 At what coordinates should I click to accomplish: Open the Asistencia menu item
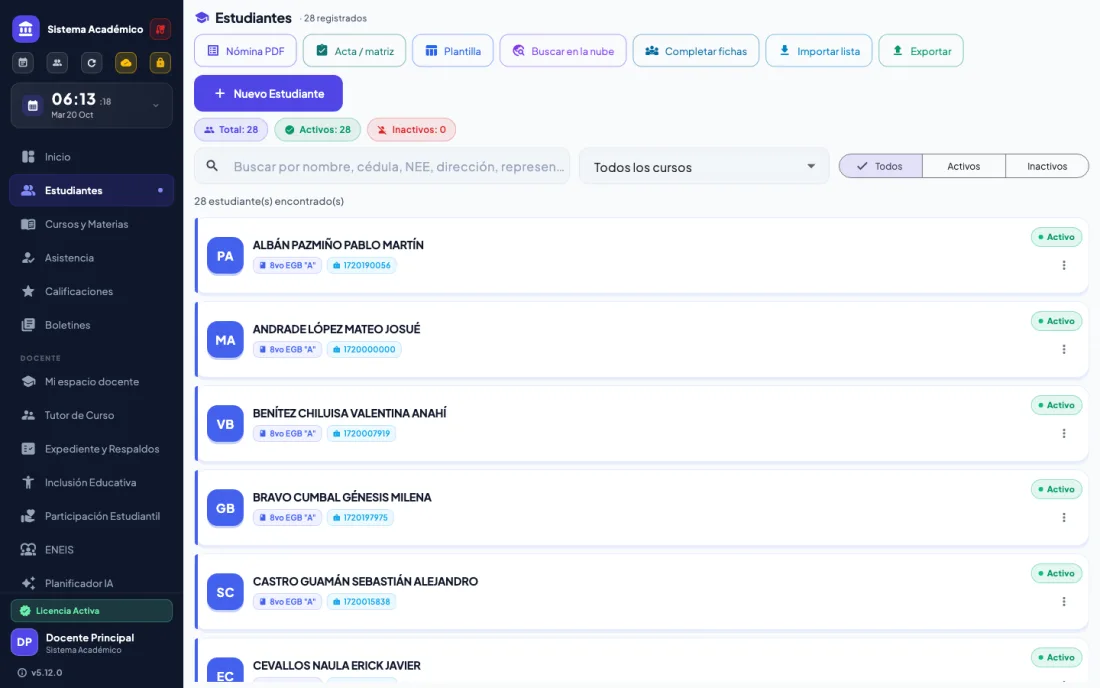(91, 258)
